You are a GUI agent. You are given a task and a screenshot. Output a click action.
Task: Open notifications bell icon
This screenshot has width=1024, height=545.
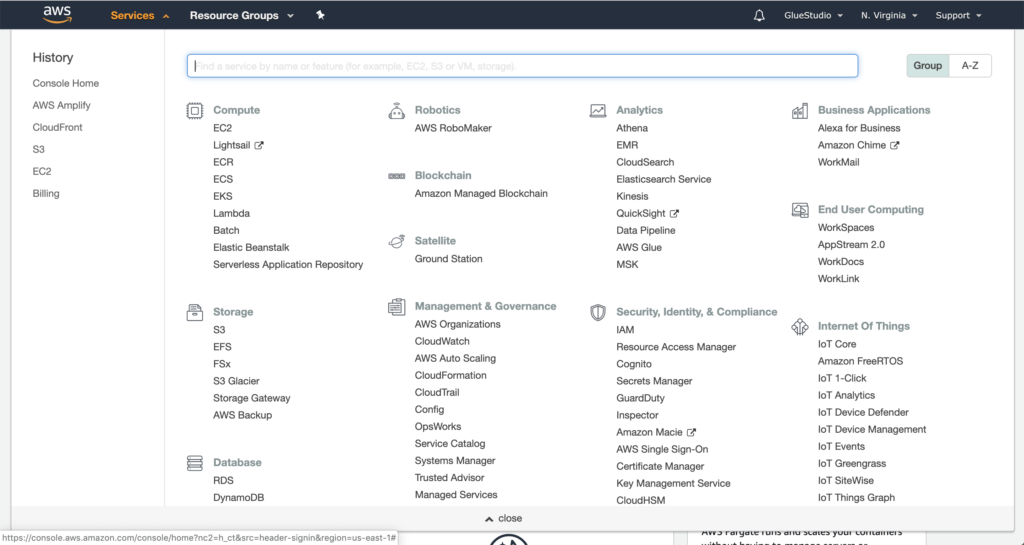759,16
